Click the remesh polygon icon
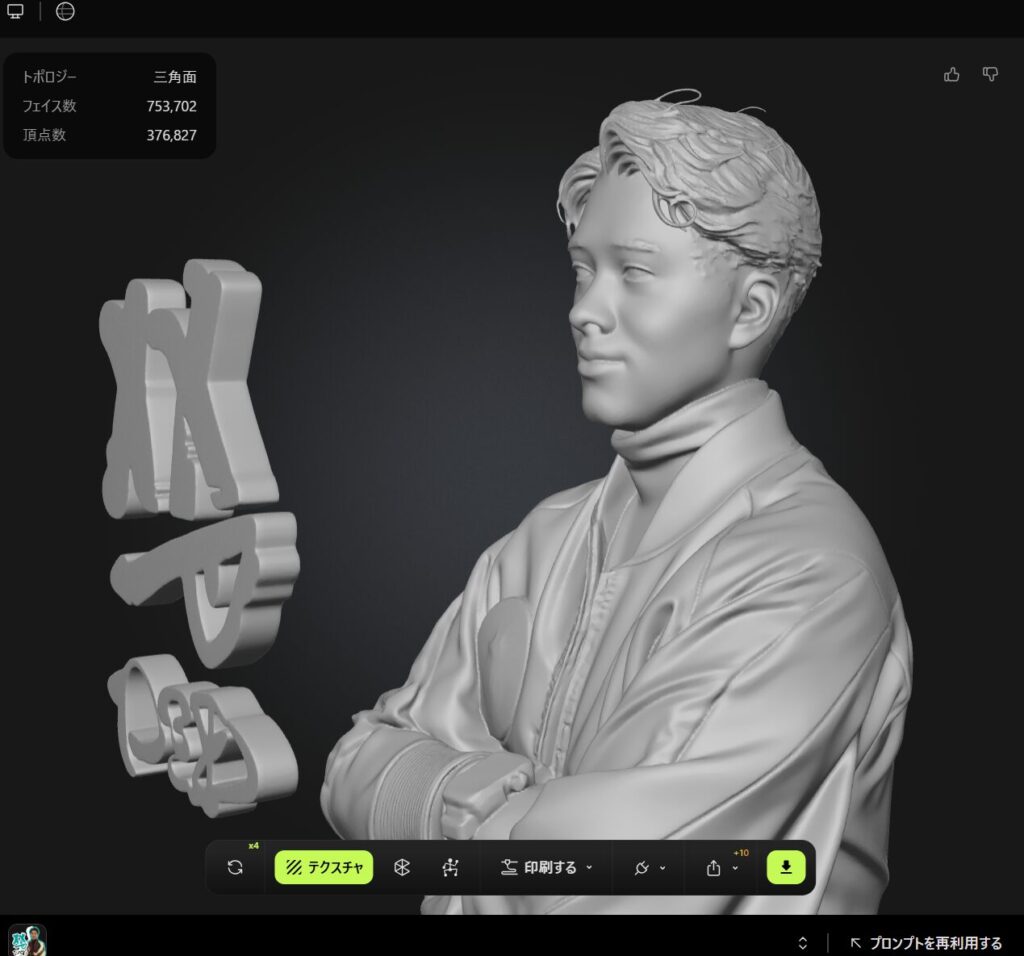 click(x=401, y=868)
